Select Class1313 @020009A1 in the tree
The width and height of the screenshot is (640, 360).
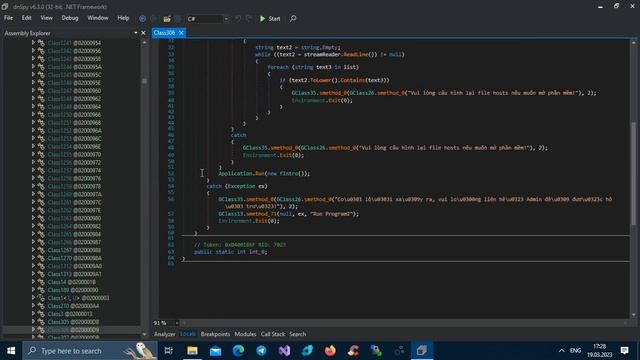pyautogui.click(x=75, y=274)
